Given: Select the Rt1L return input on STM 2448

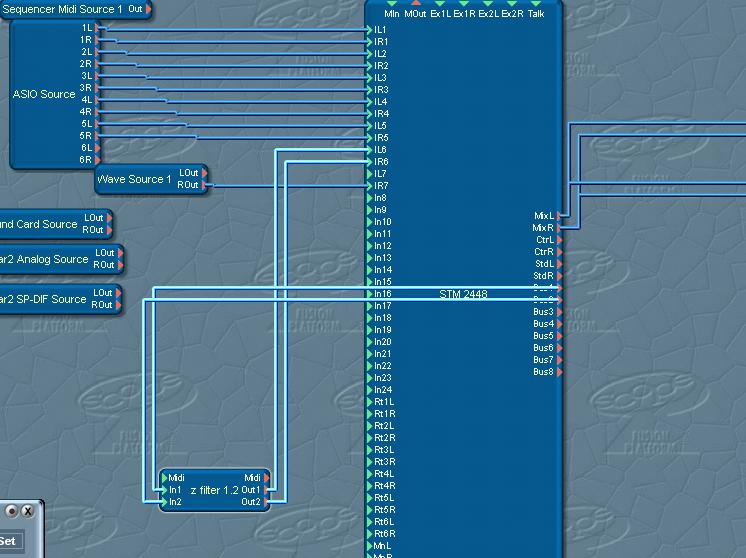Looking at the screenshot, I should [370, 402].
